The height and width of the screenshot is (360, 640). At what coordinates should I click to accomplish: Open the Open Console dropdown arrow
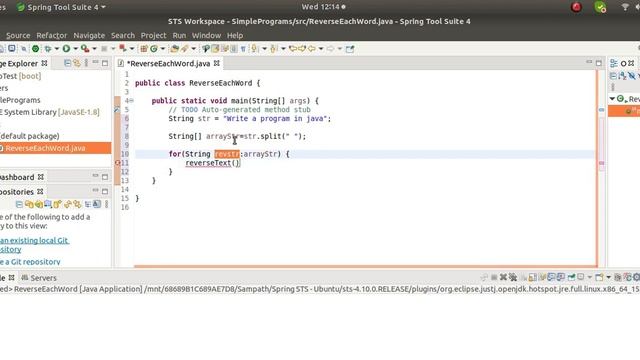[609, 278]
